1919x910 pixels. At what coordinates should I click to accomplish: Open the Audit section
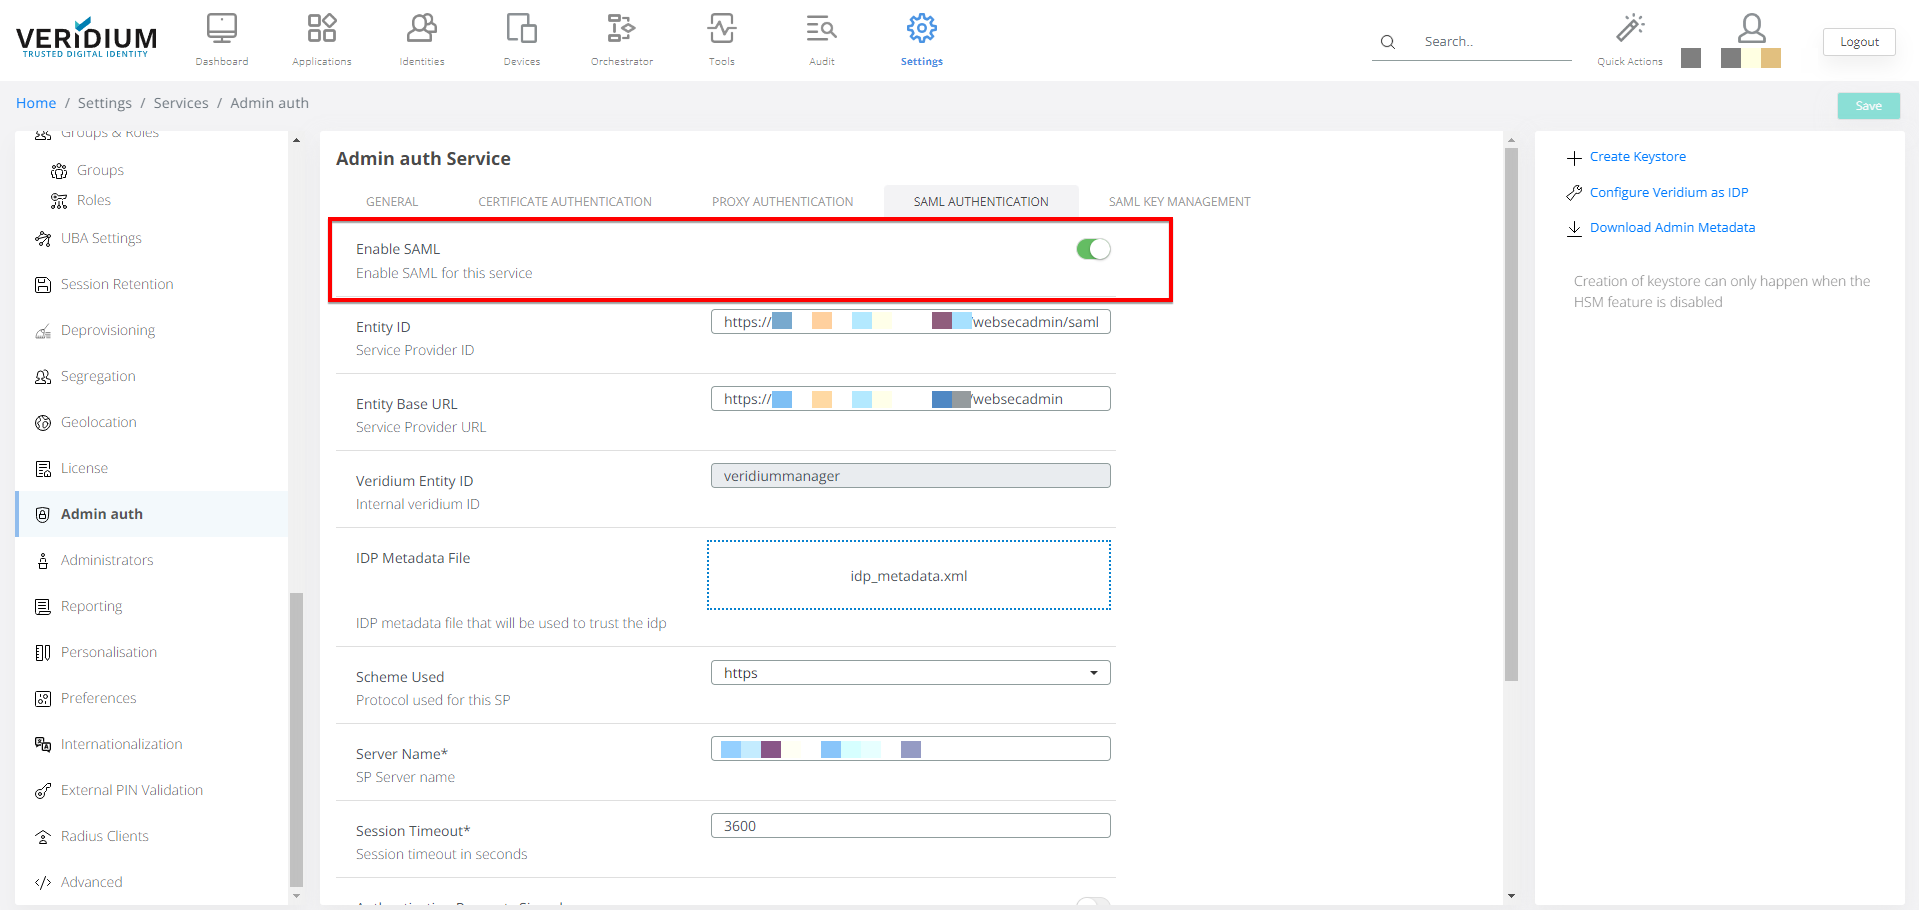coord(821,38)
